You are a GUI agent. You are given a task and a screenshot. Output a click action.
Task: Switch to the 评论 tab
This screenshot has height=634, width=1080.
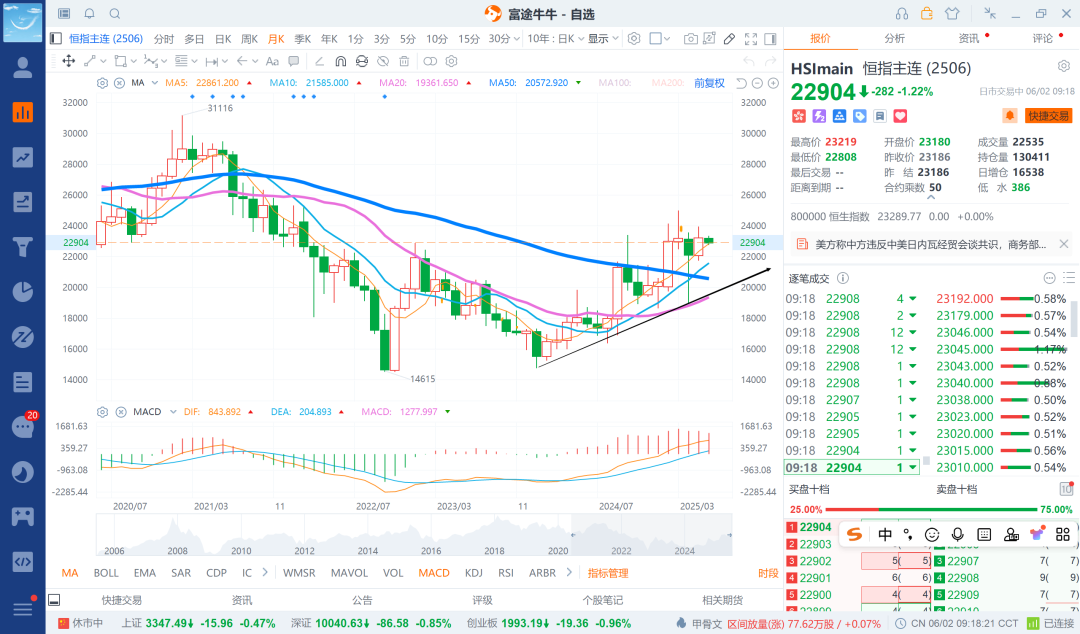coord(1043,38)
